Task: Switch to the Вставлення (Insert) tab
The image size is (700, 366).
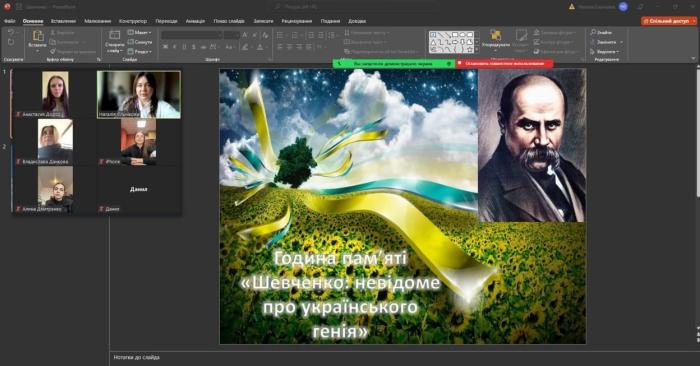Action: [x=63, y=21]
